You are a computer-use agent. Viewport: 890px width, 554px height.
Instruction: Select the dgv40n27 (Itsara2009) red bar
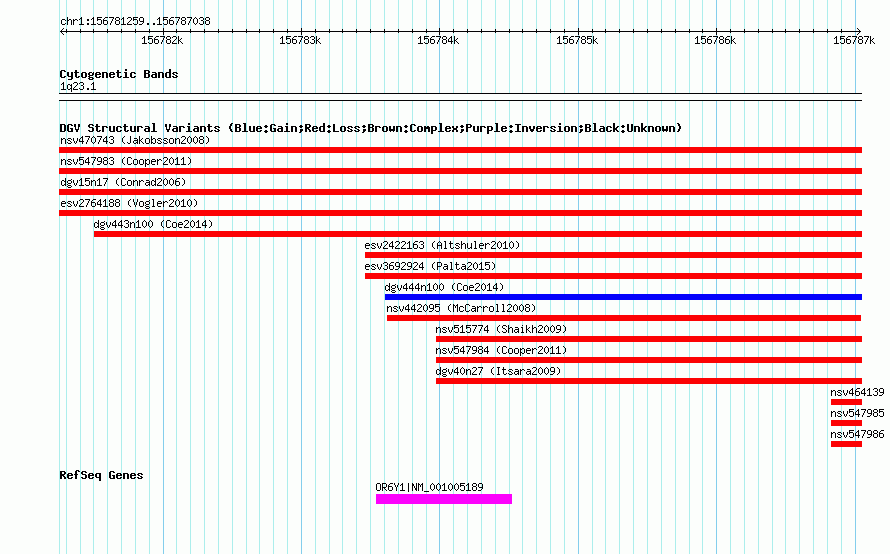coord(649,381)
